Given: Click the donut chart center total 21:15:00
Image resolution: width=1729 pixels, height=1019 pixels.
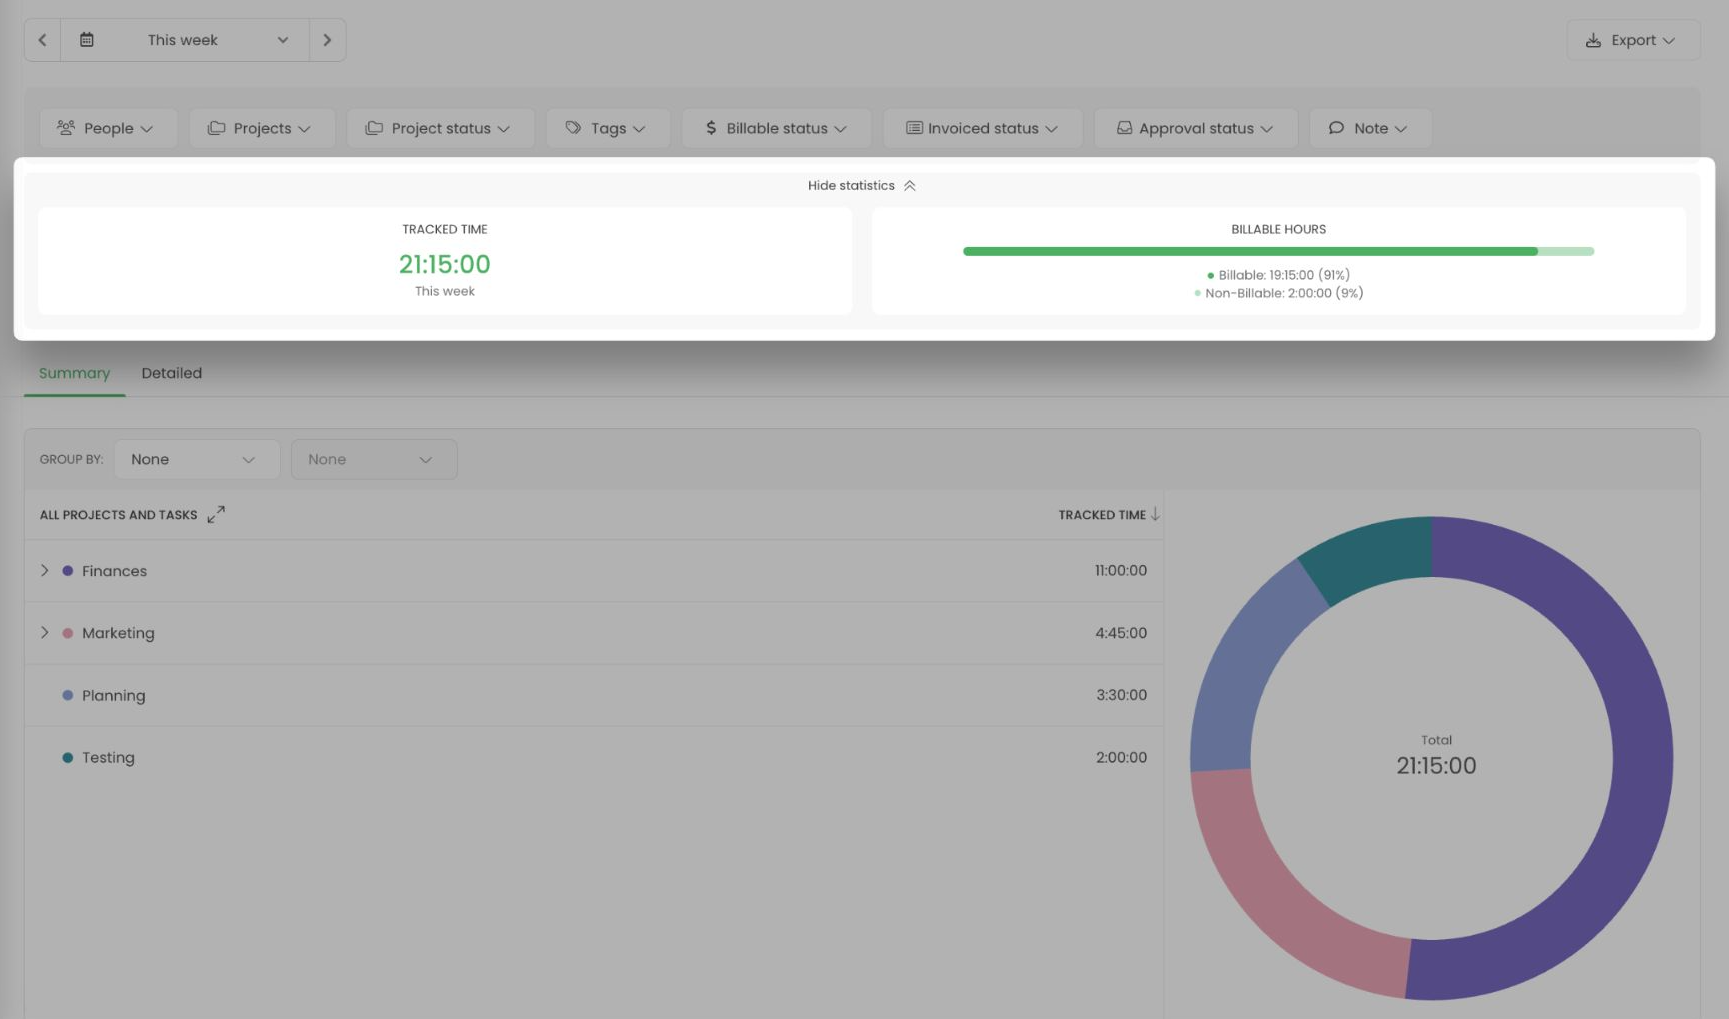Looking at the screenshot, I should (x=1436, y=766).
